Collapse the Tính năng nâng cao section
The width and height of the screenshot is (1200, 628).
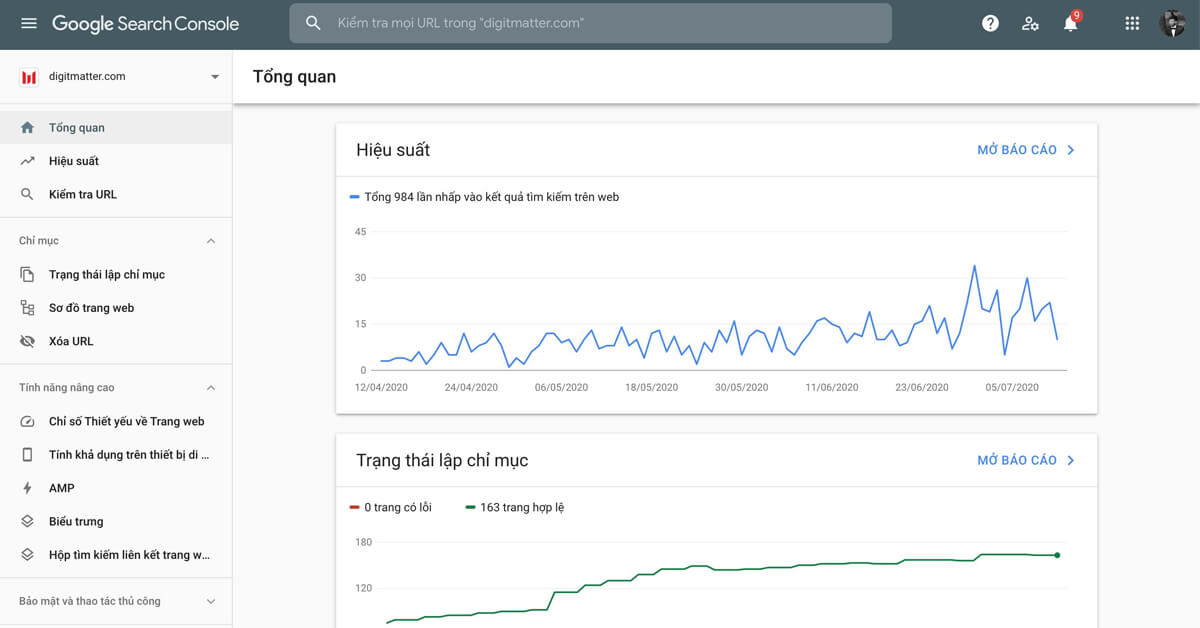click(x=210, y=388)
